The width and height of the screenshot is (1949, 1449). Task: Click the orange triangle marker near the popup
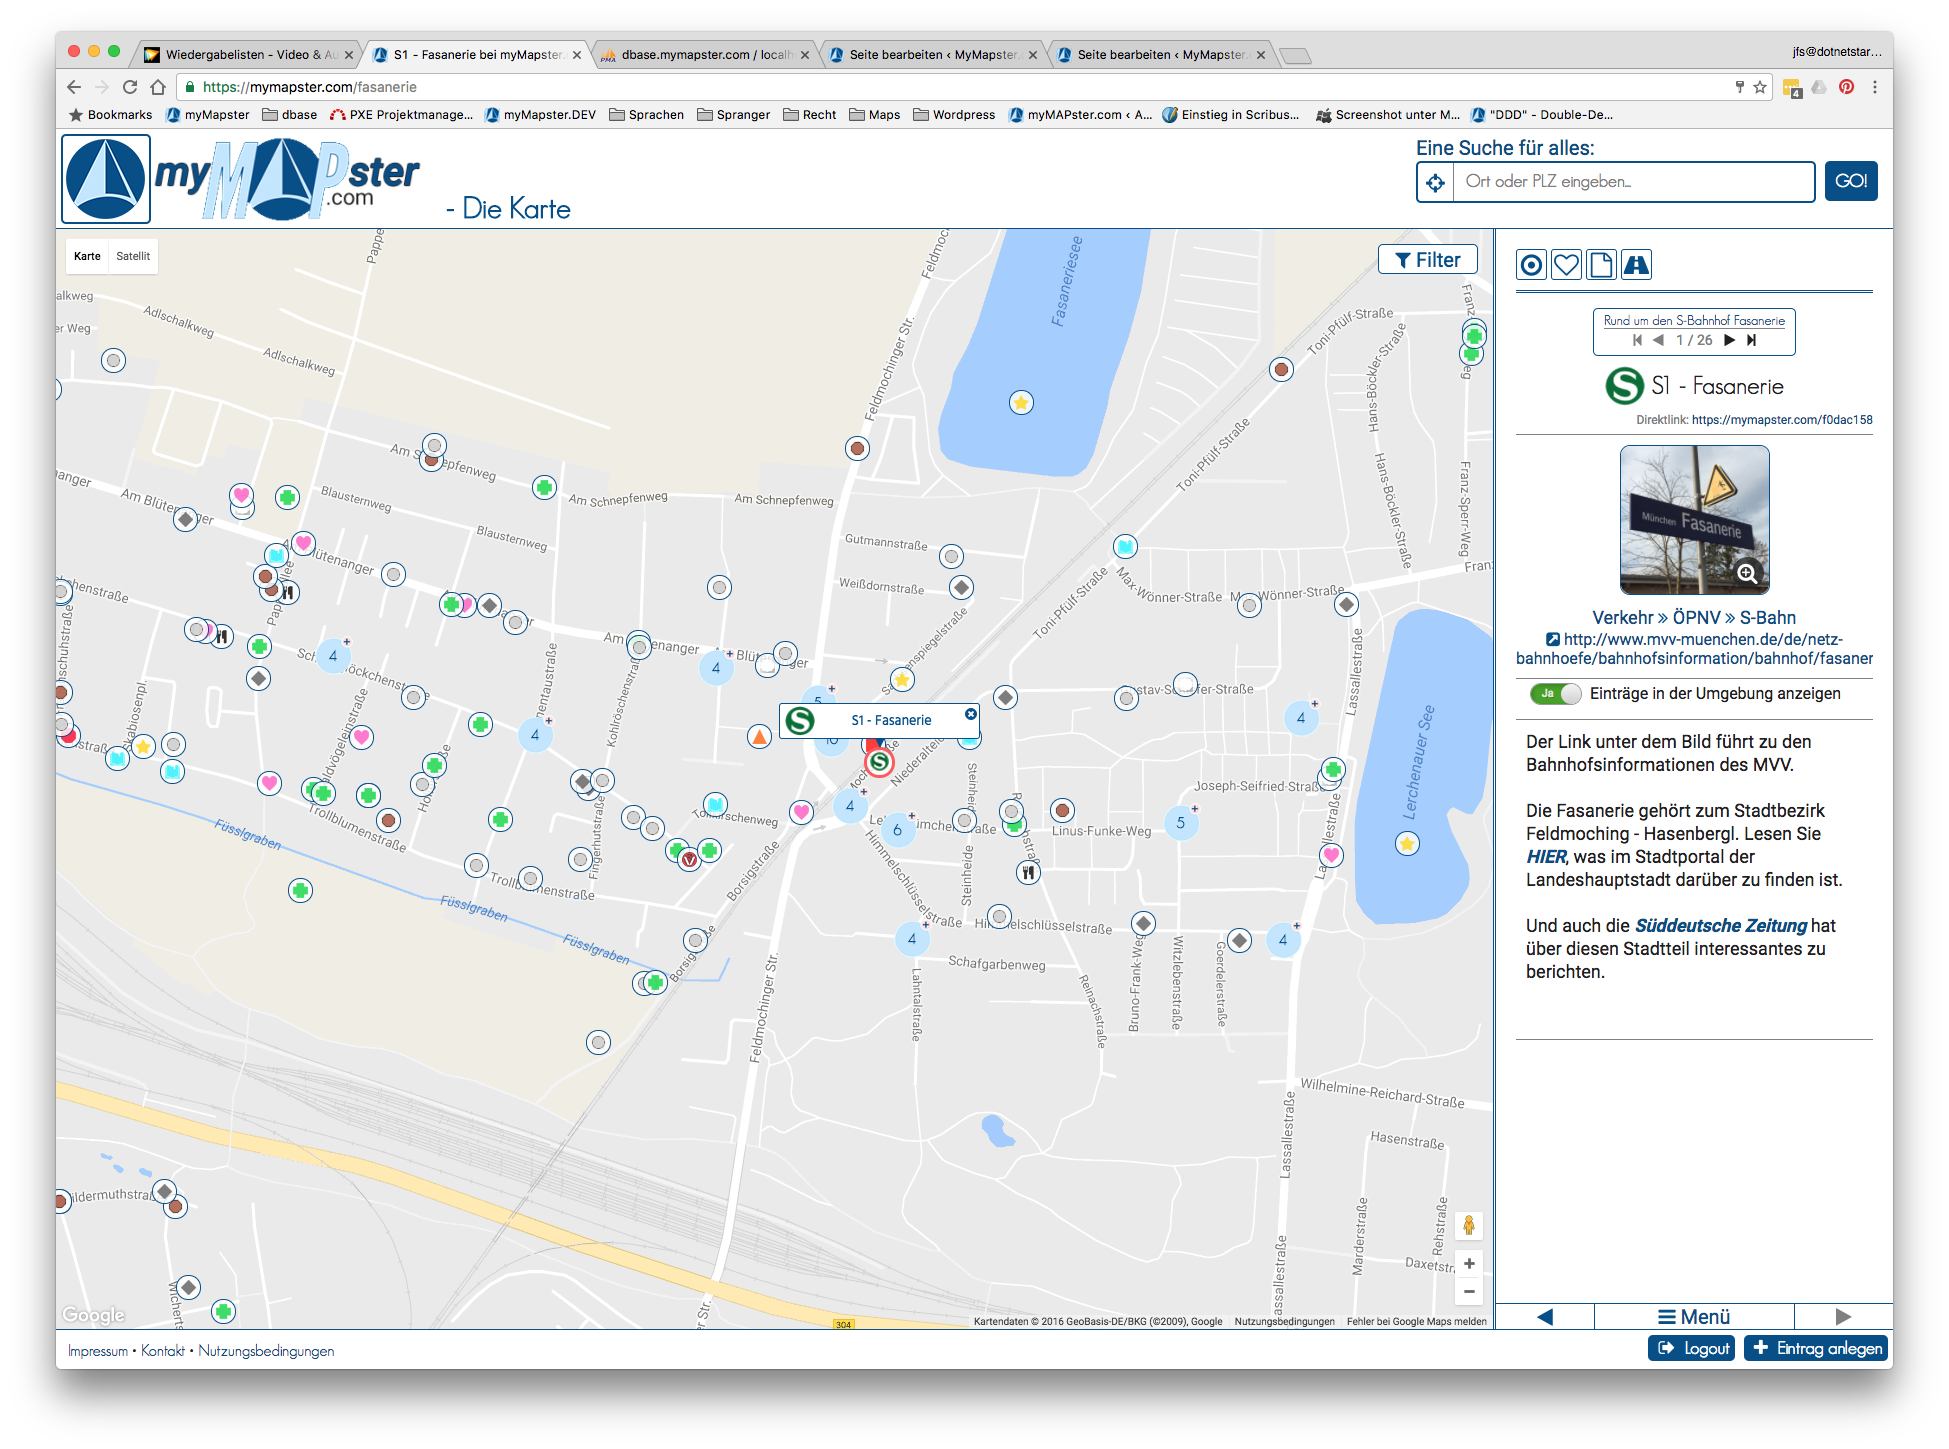pos(760,737)
